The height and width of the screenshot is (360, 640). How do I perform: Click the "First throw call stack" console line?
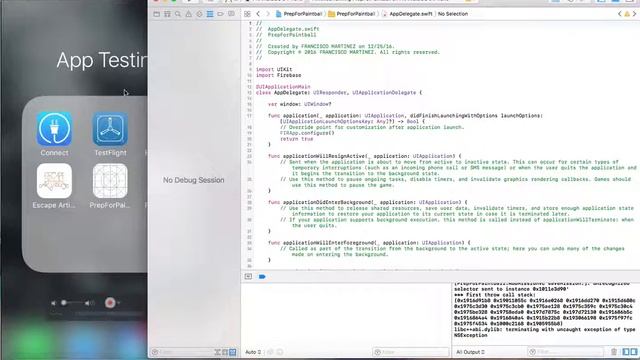[x=494, y=295]
